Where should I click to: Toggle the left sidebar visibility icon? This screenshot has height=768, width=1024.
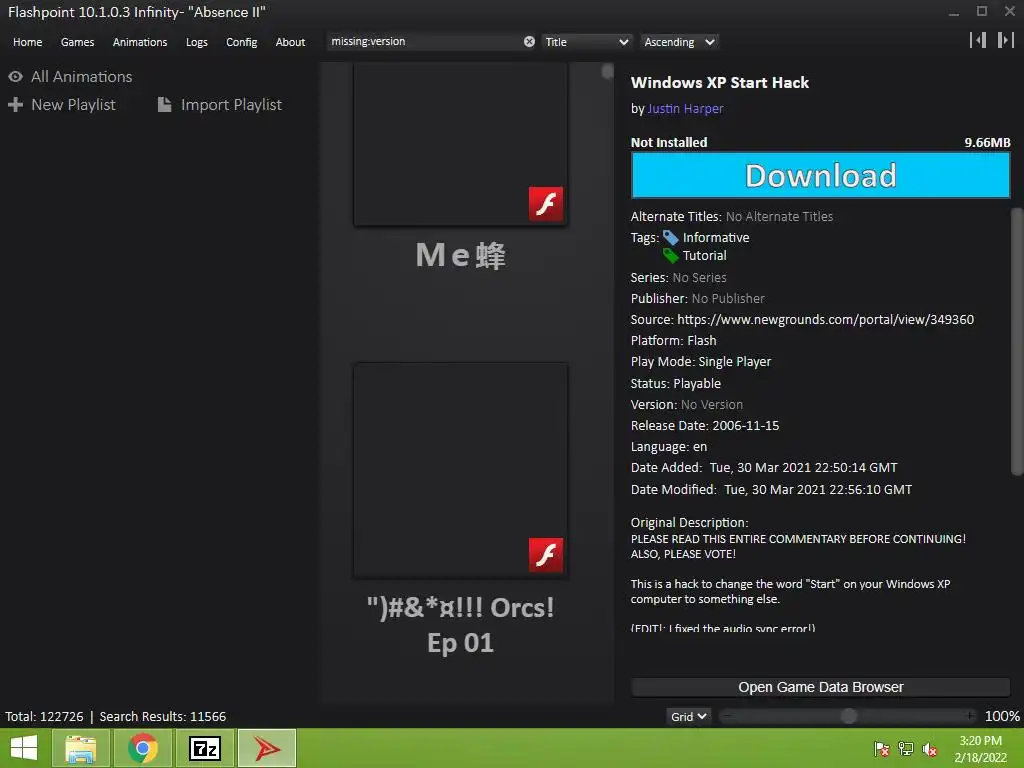click(978, 40)
